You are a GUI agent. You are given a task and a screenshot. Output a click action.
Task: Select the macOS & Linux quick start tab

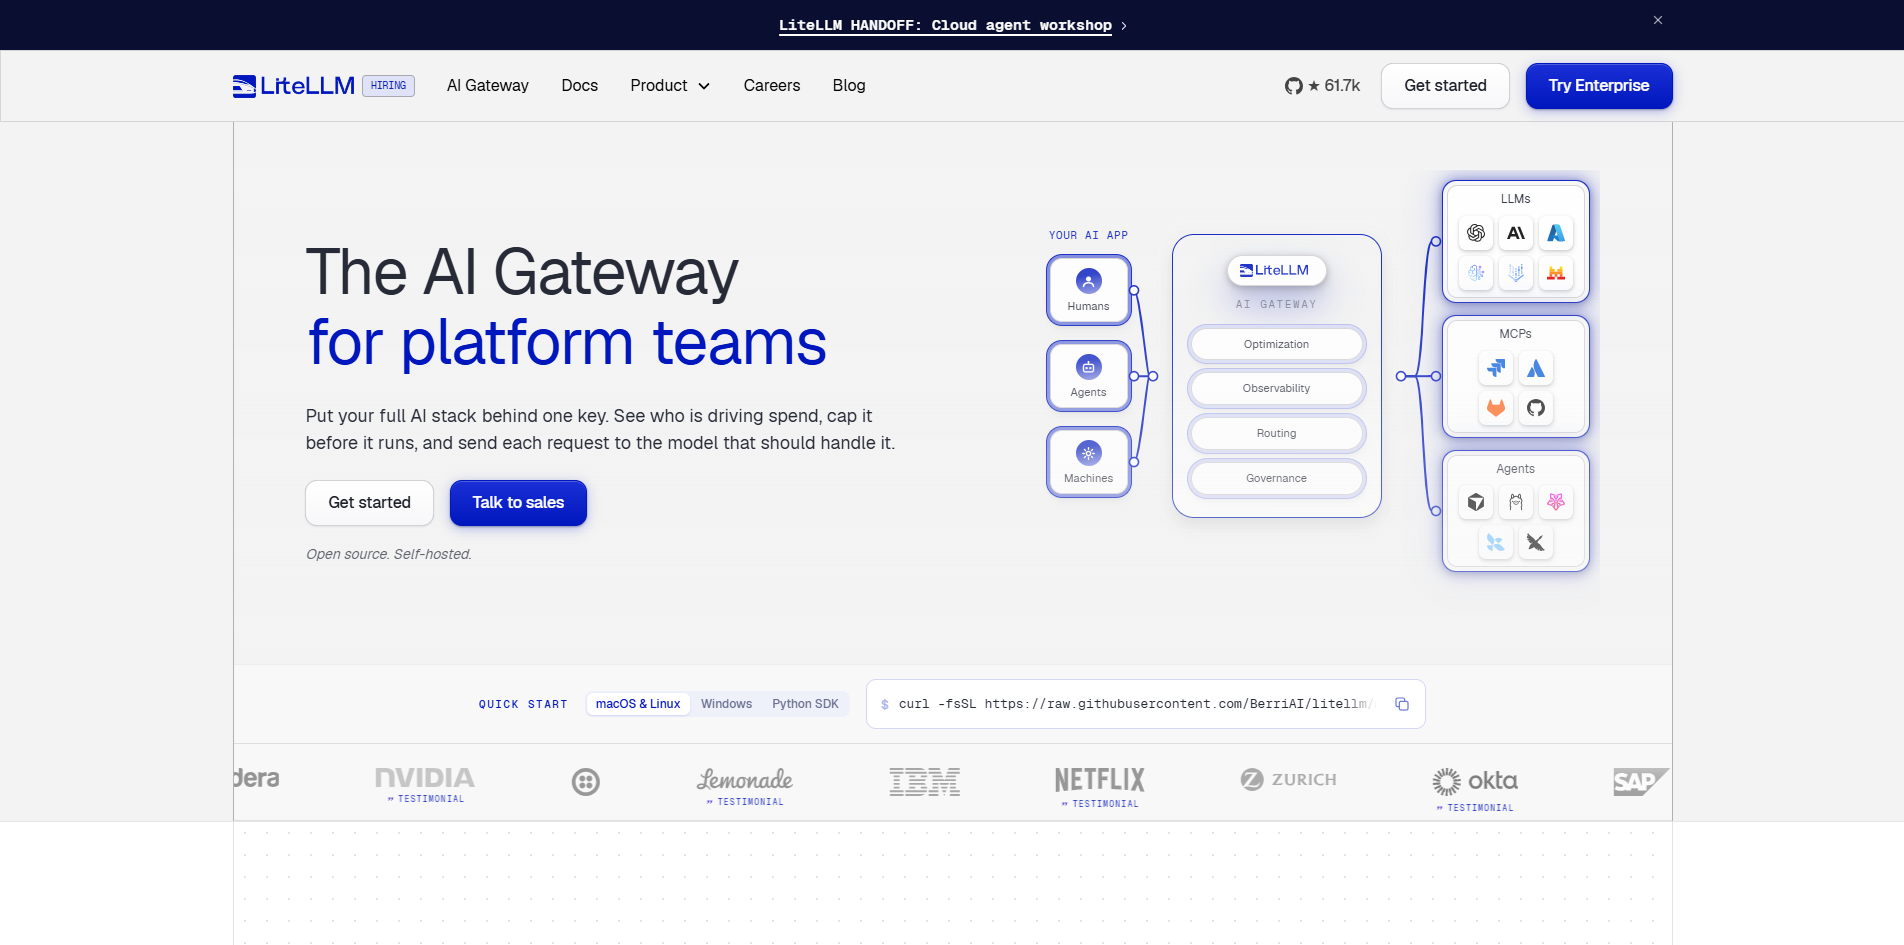coord(638,704)
